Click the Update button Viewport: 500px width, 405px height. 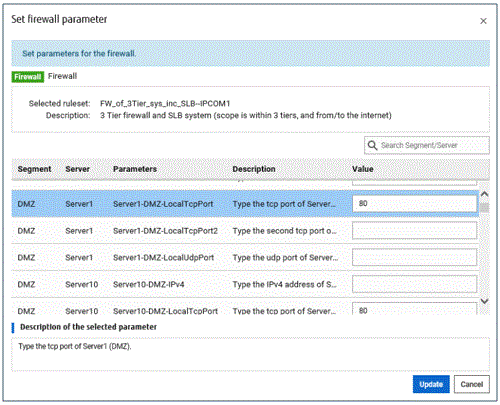(431, 384)
